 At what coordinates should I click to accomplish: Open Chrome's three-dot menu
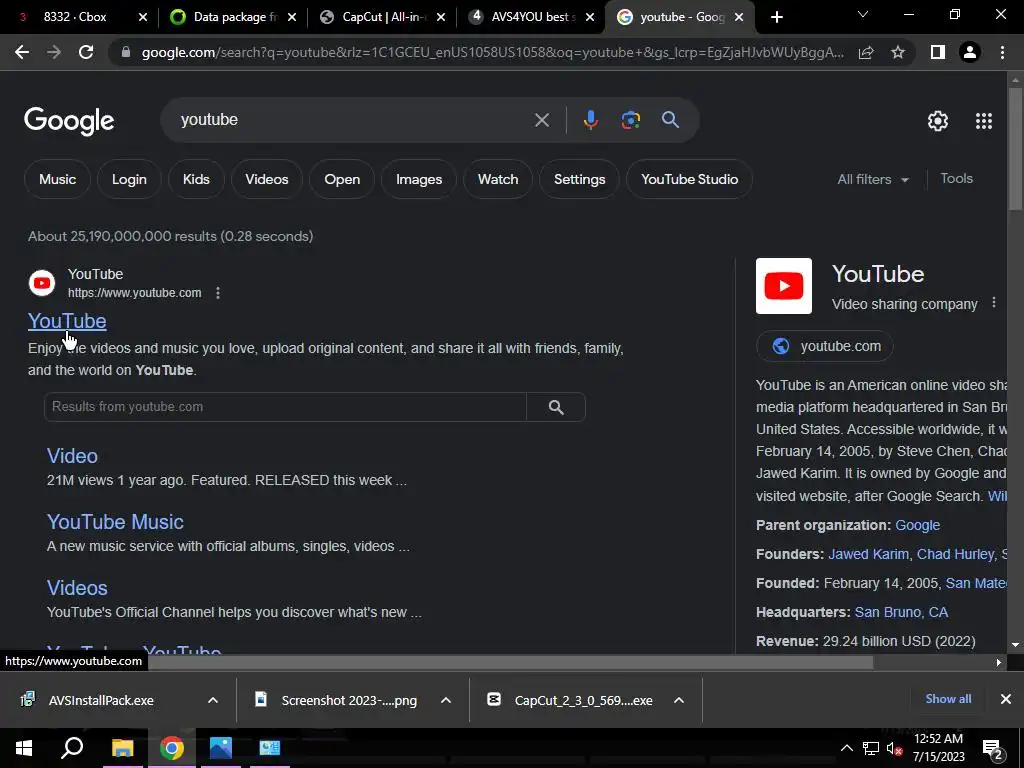(x=1002, y=52)
